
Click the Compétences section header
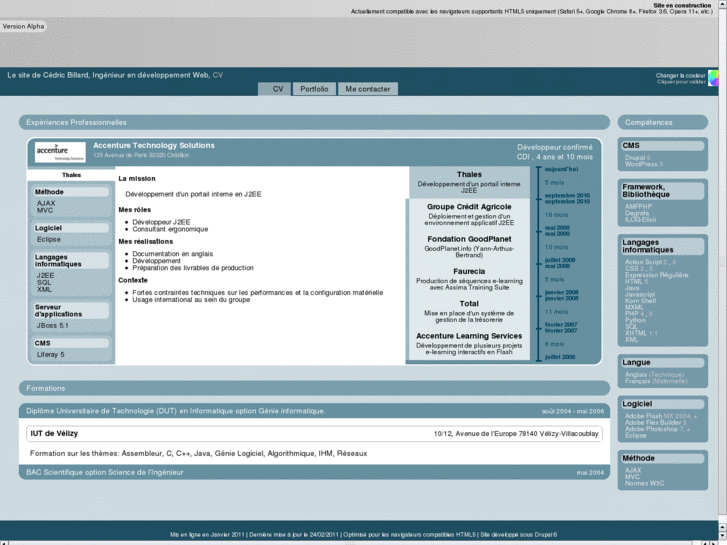(663, 122)
